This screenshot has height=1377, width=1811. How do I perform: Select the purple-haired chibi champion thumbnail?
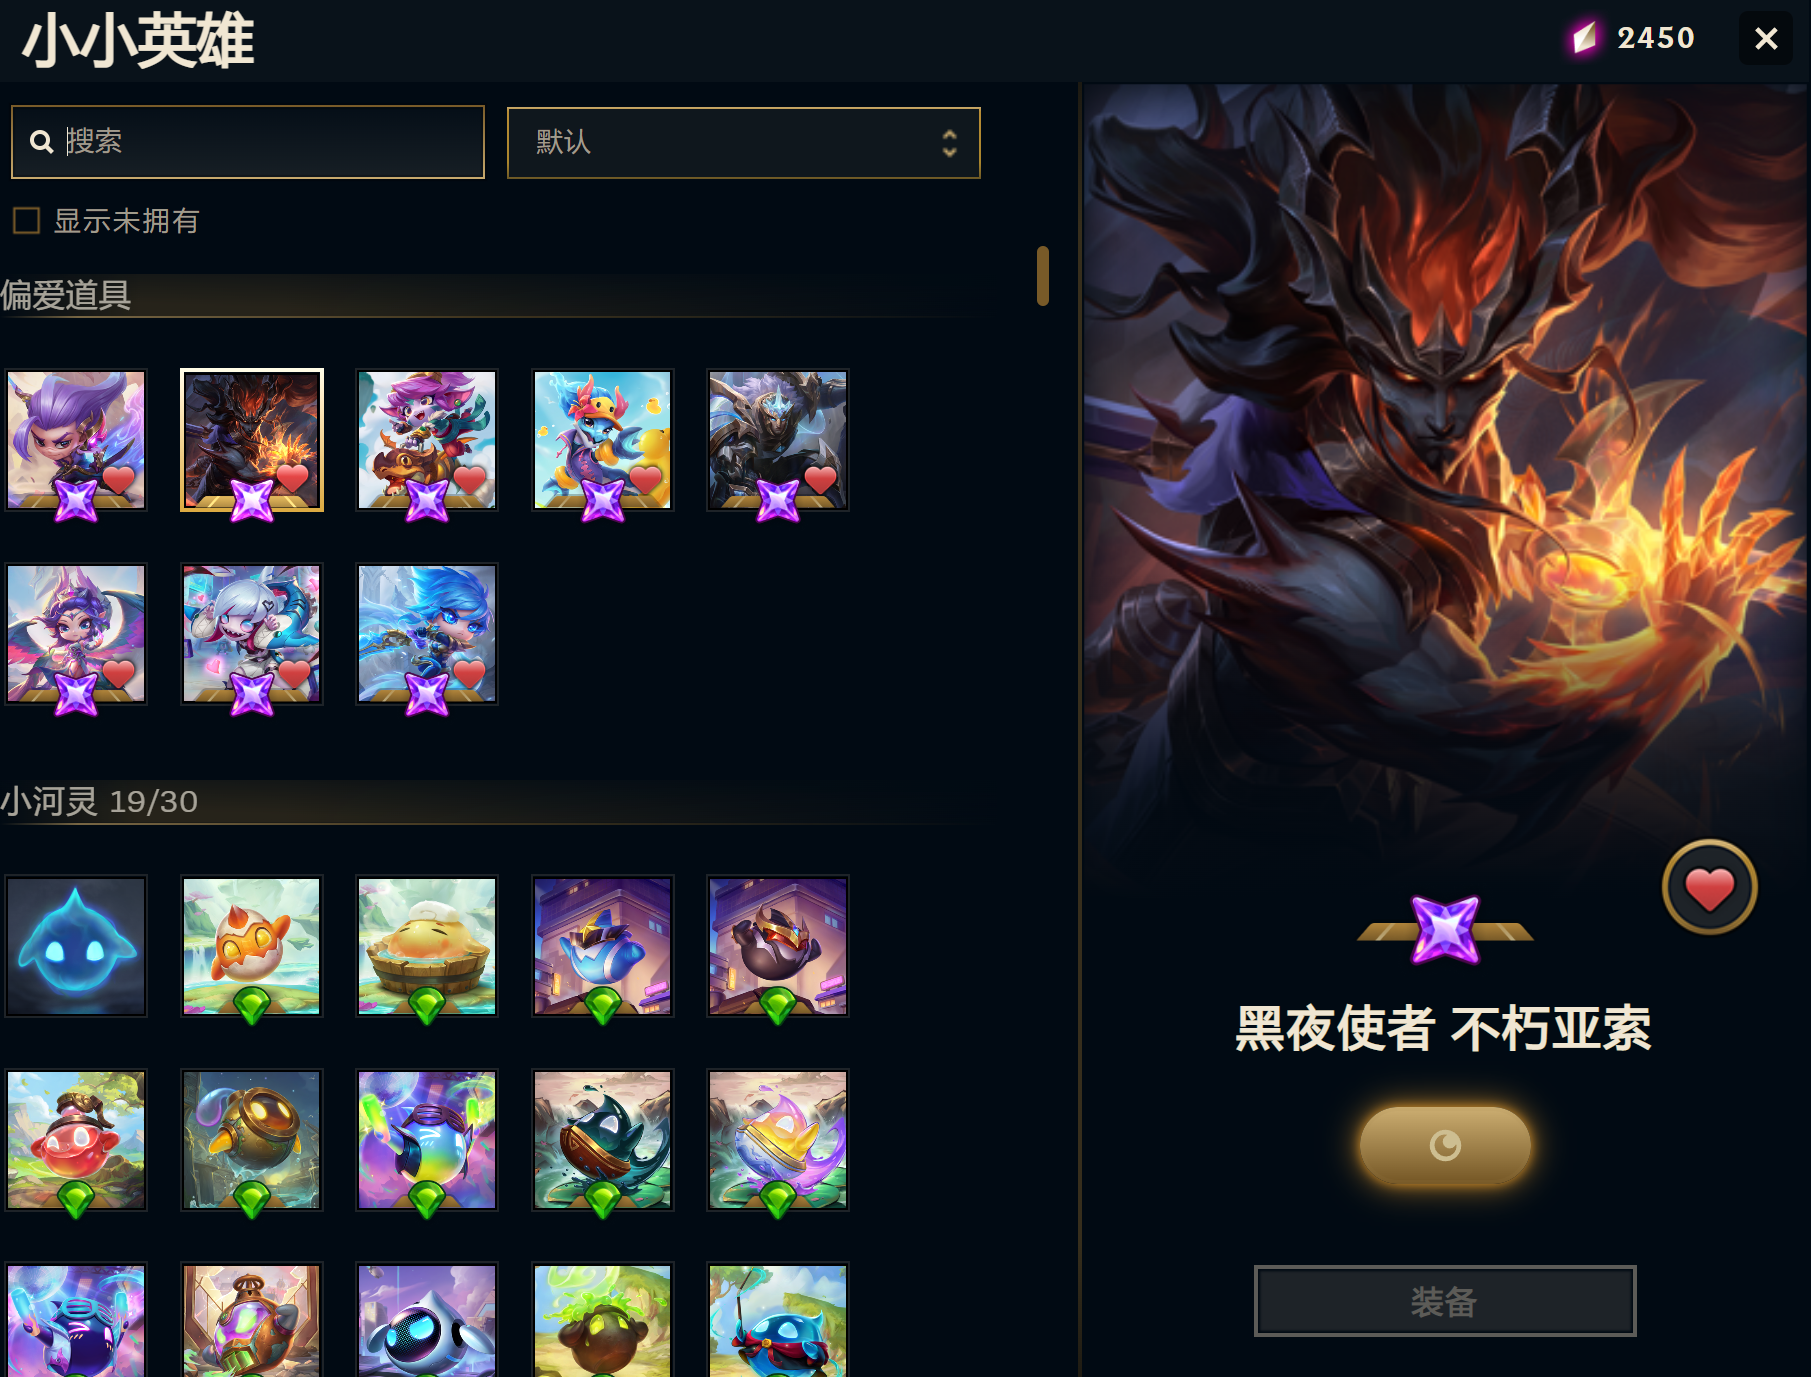tap(76, 440)
